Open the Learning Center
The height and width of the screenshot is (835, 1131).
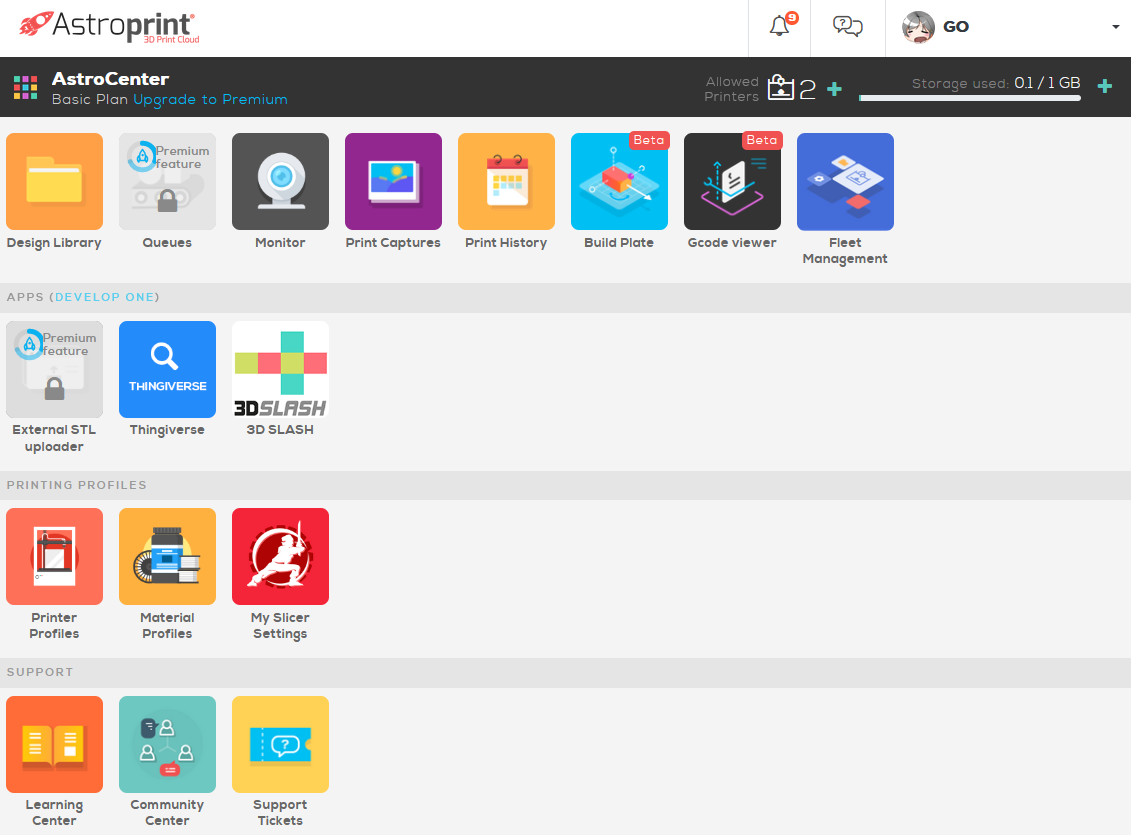(54, 744)
